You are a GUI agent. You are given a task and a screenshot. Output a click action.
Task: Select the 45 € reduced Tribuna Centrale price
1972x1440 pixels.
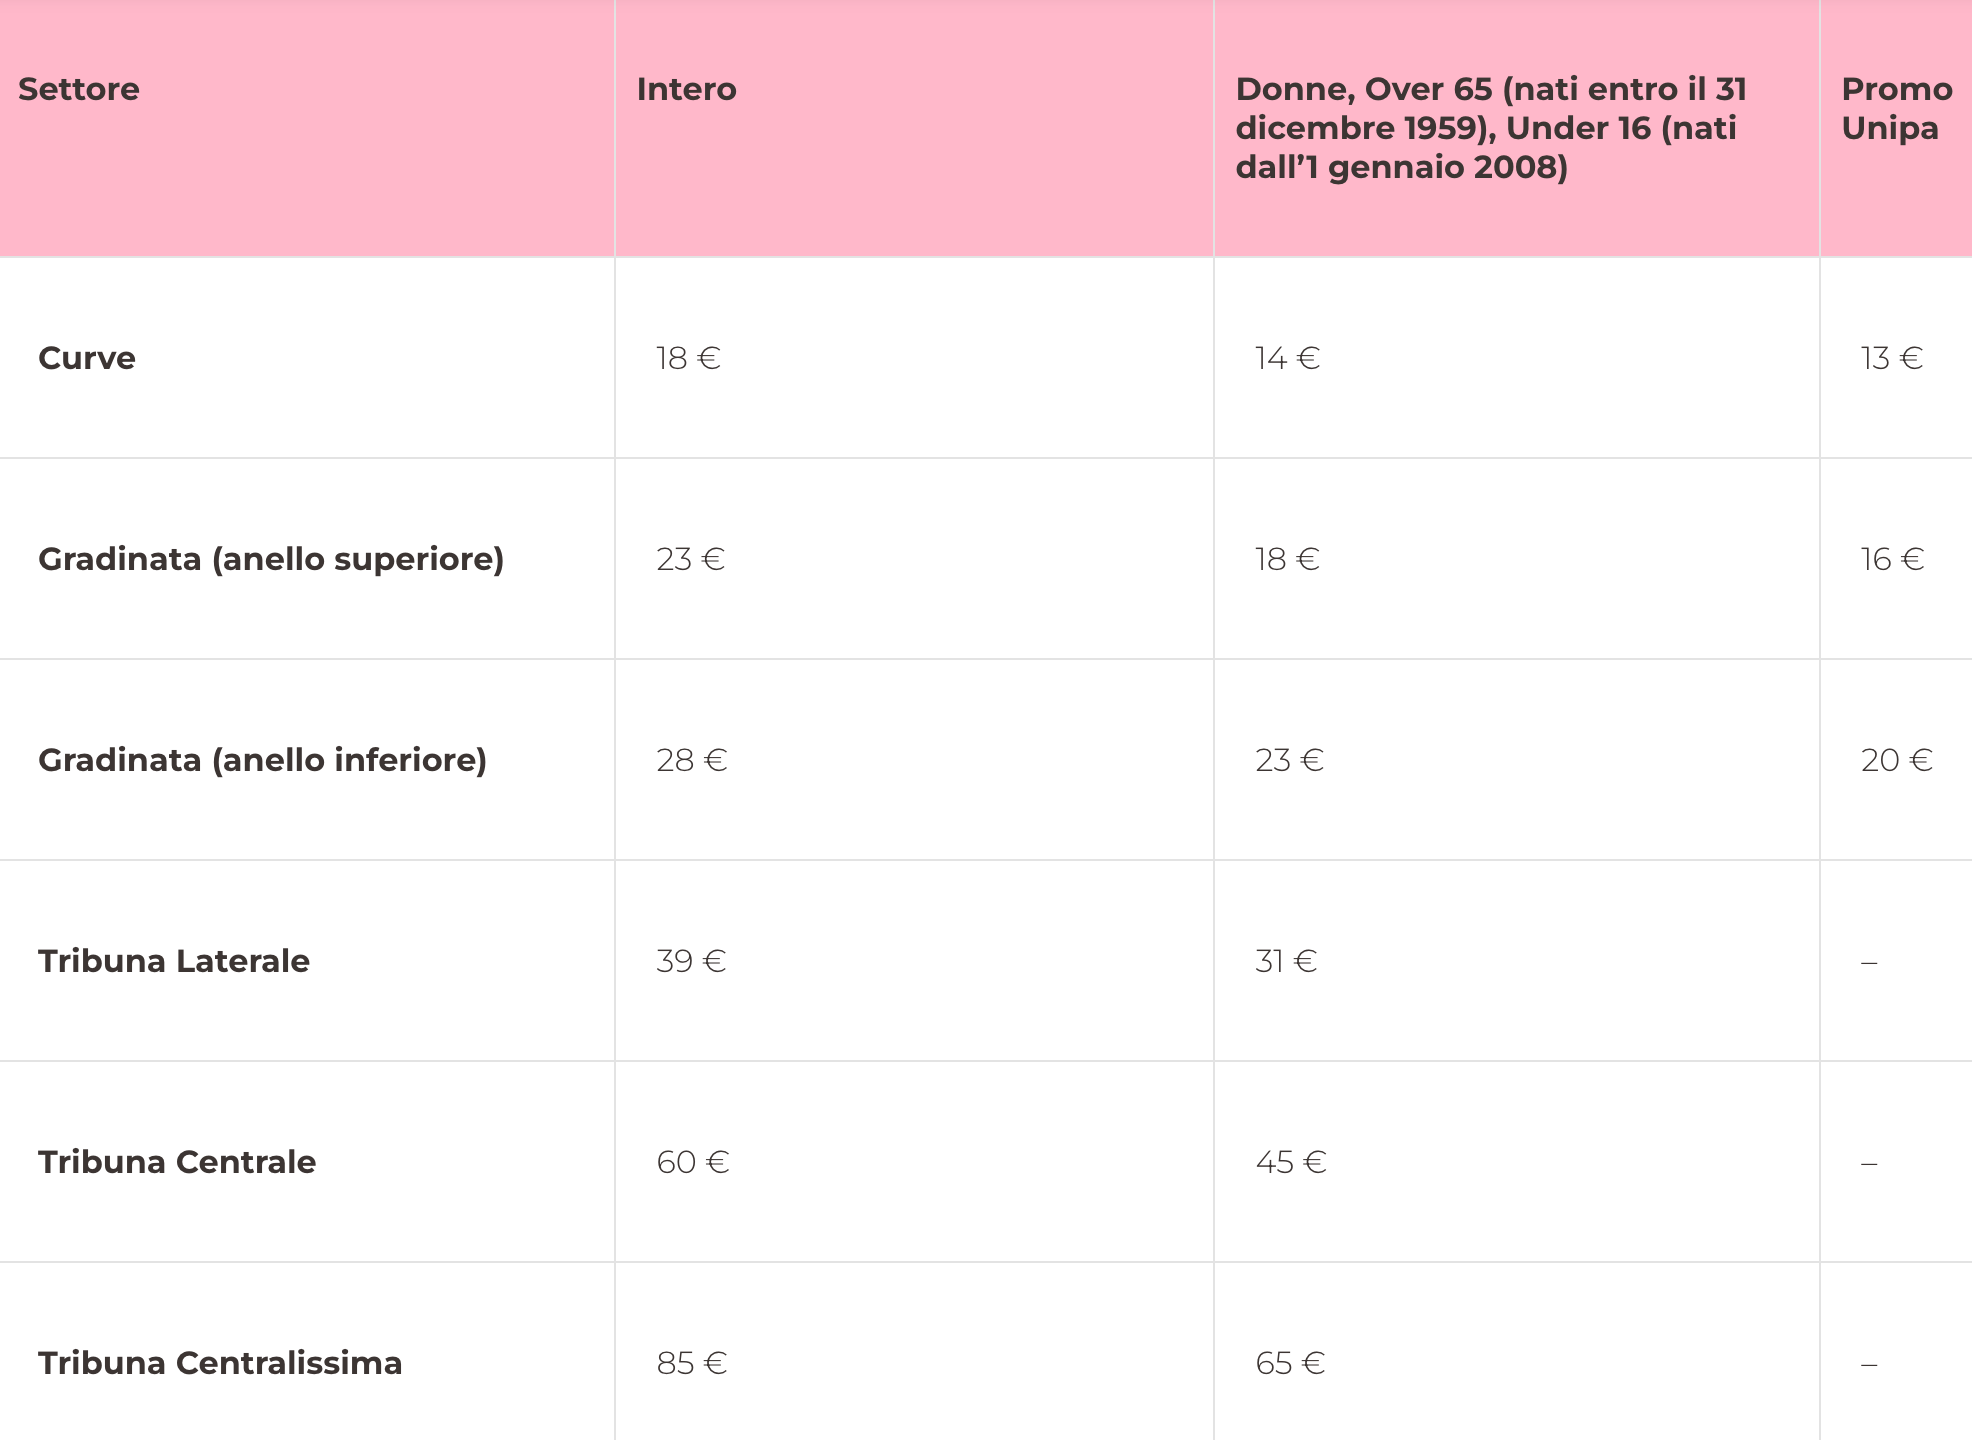[x=1292, y=1162]
